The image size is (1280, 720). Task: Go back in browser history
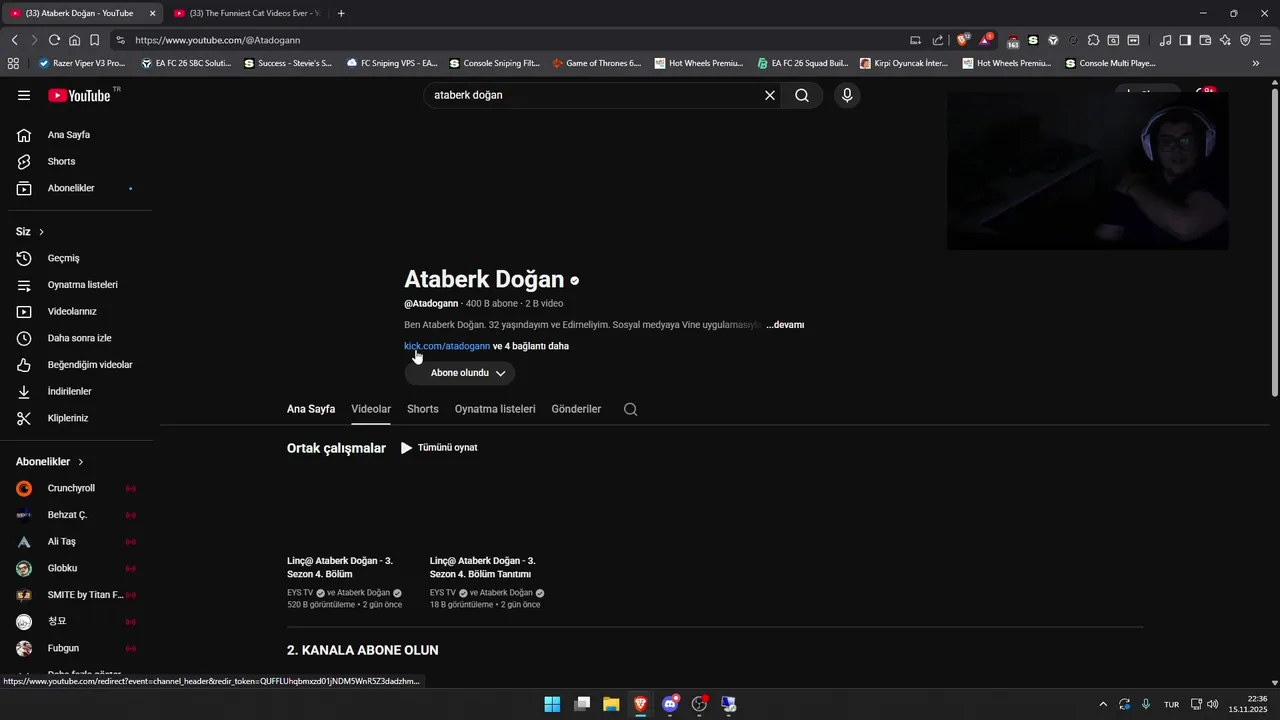[14, 40]
